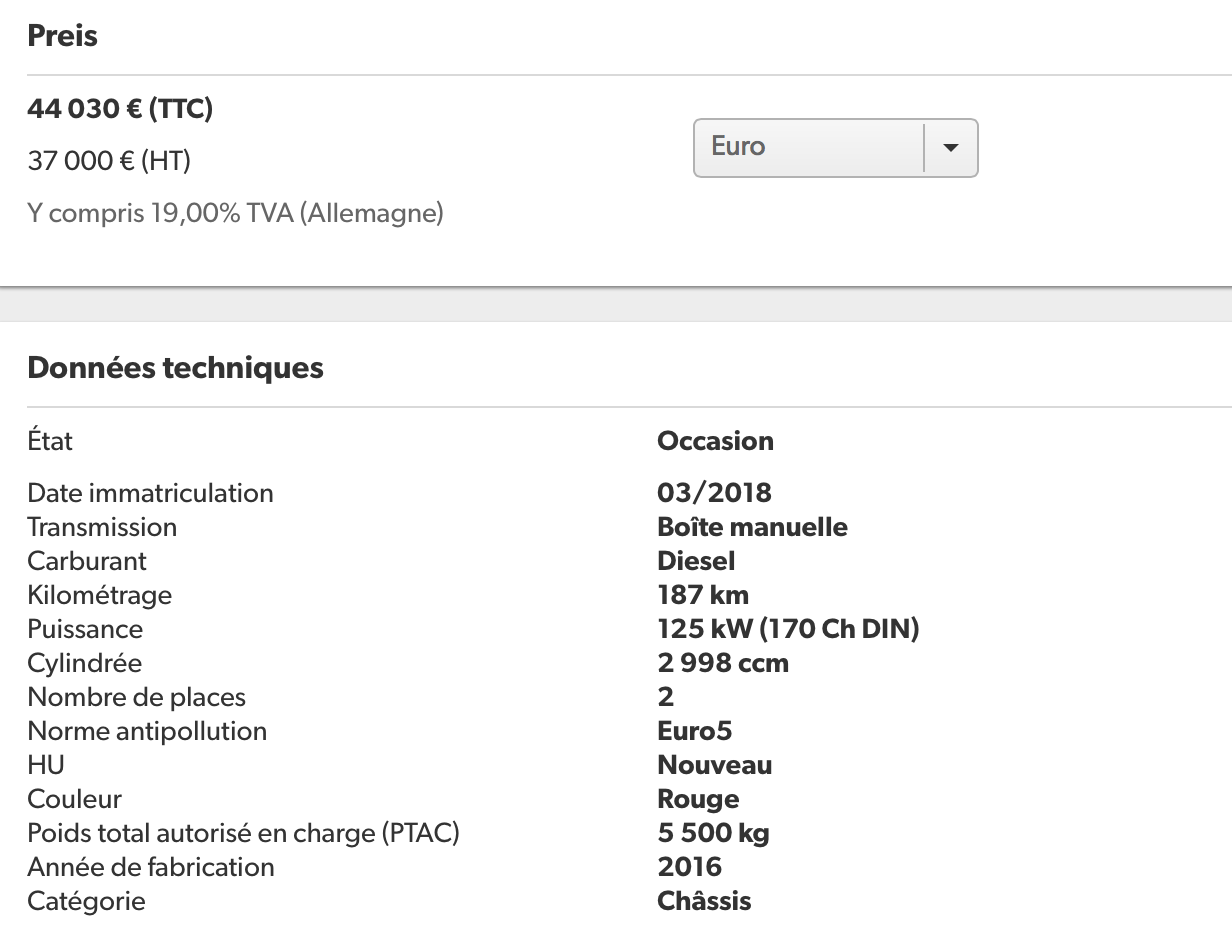This screenshot has width=1232, height=948.
Task: Click the Châssis category value
Action: [x=704, y=901]
